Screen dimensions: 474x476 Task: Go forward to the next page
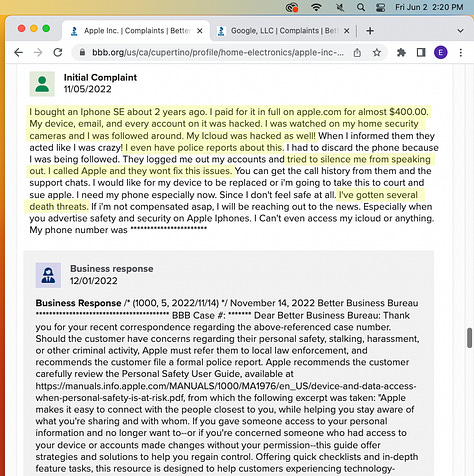[x=38, y=52]
